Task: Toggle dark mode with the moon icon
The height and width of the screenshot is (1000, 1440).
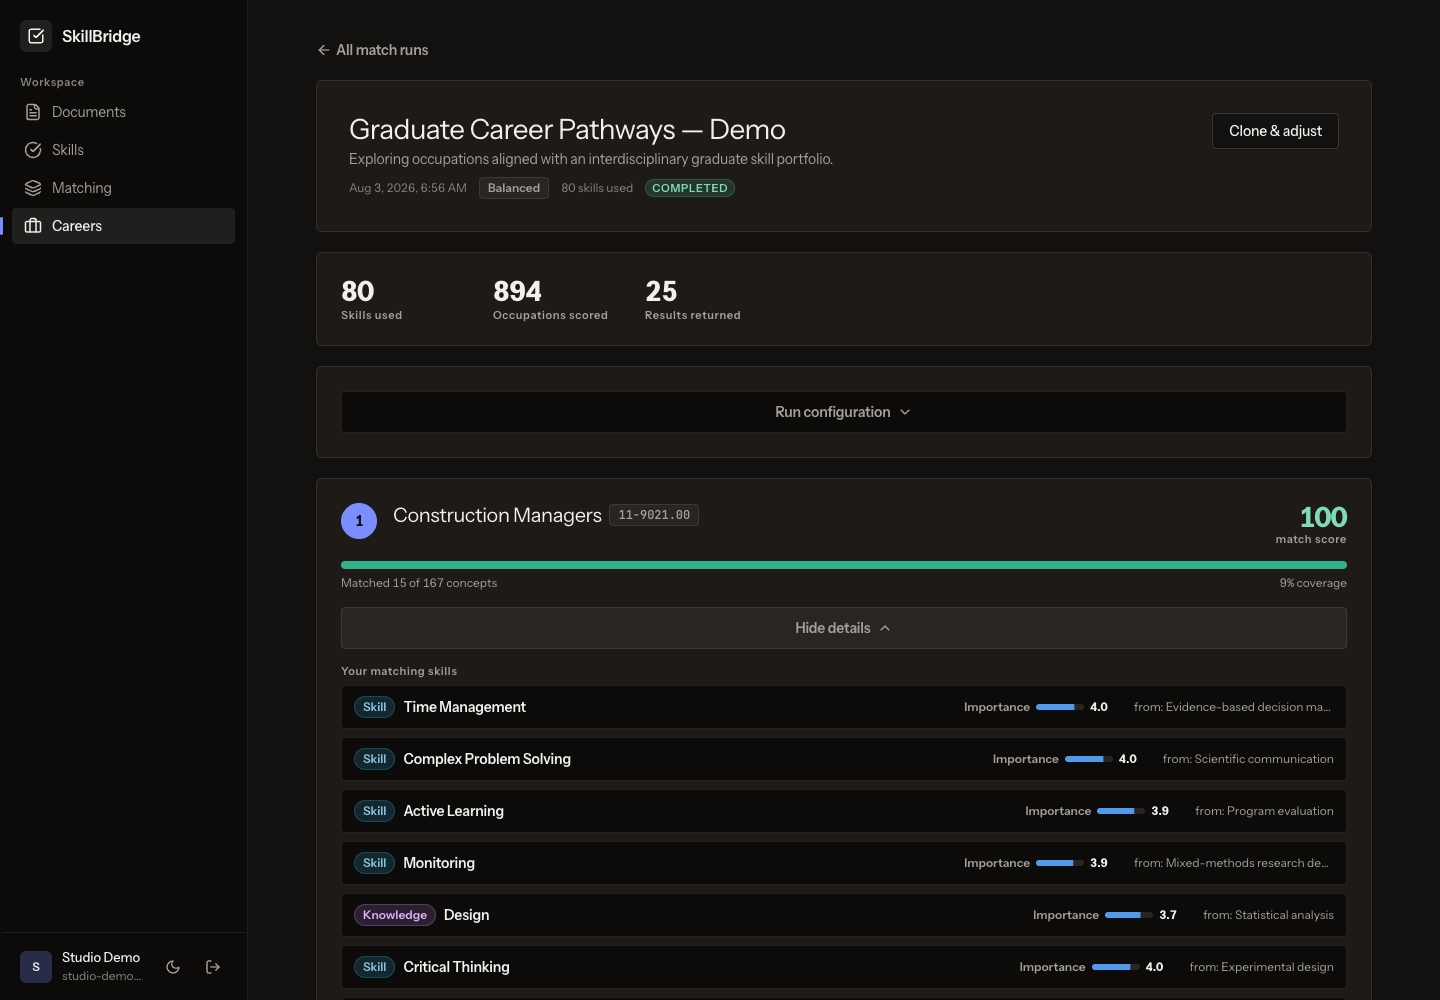Action: click(173, 967)
